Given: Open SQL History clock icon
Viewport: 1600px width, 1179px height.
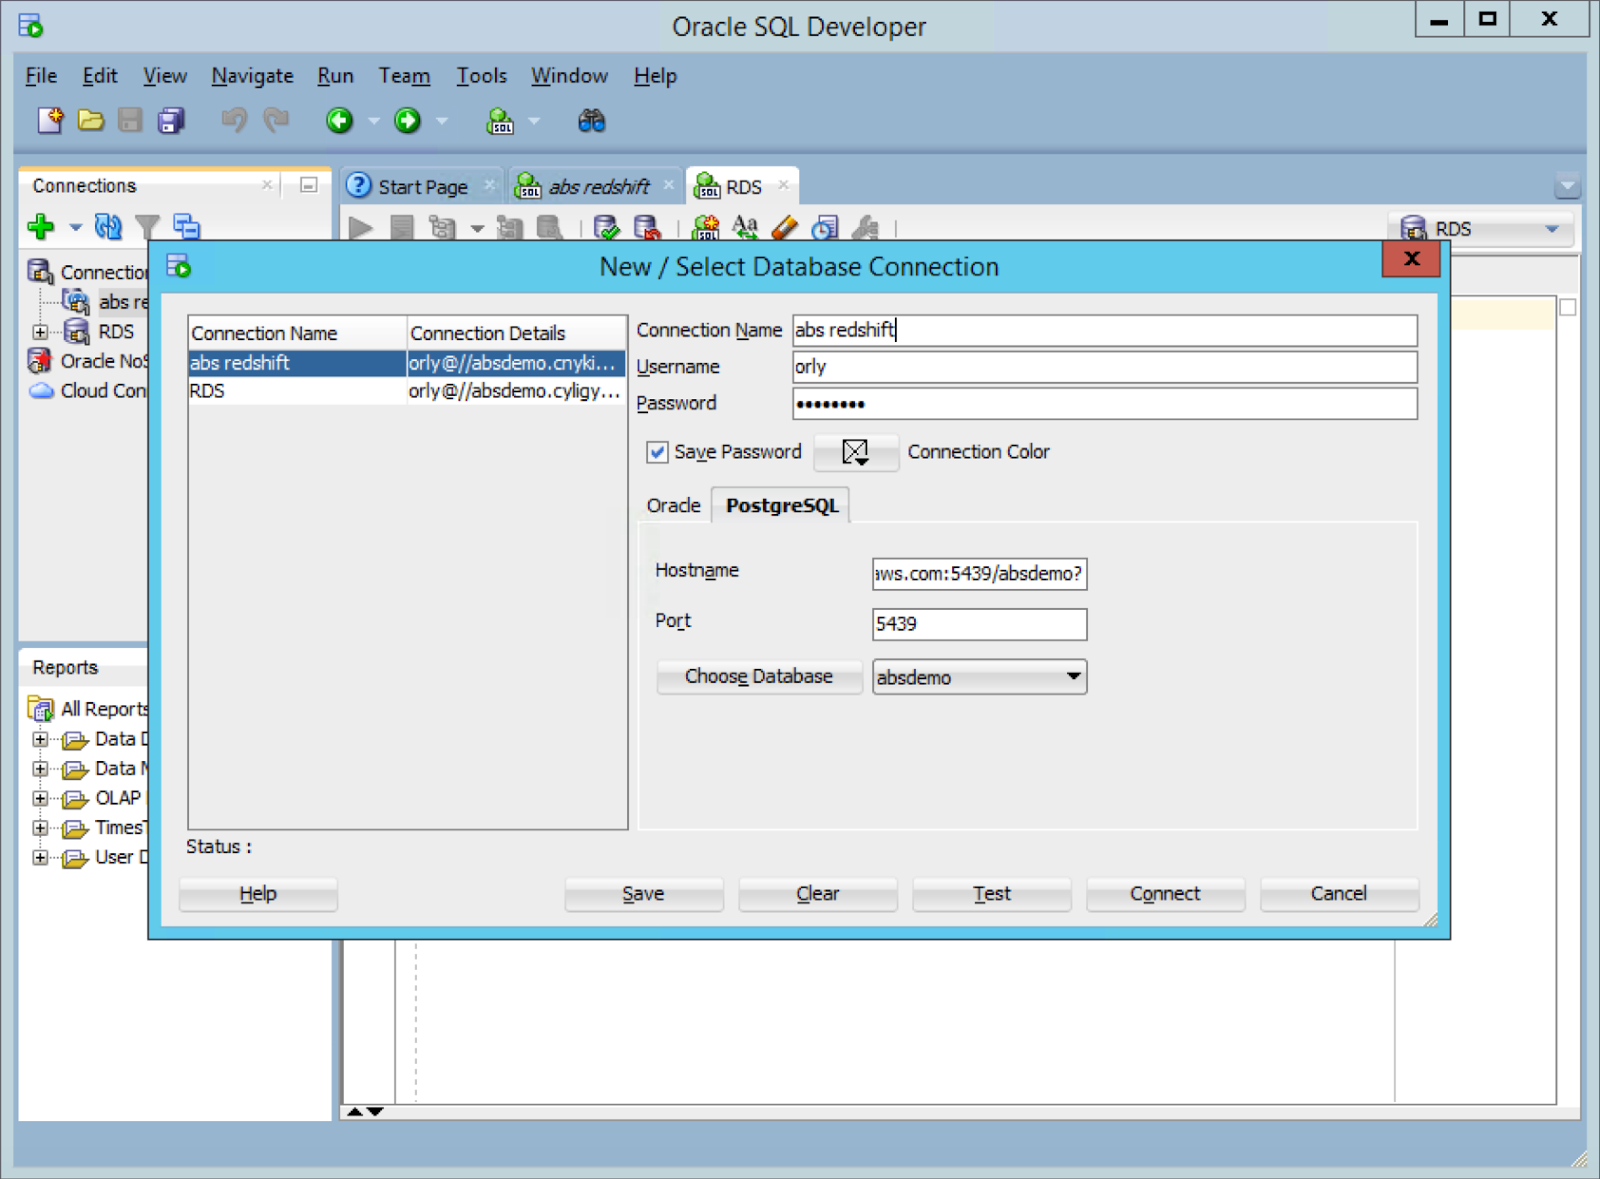Looking at the screenshot, I should [824, 228].
